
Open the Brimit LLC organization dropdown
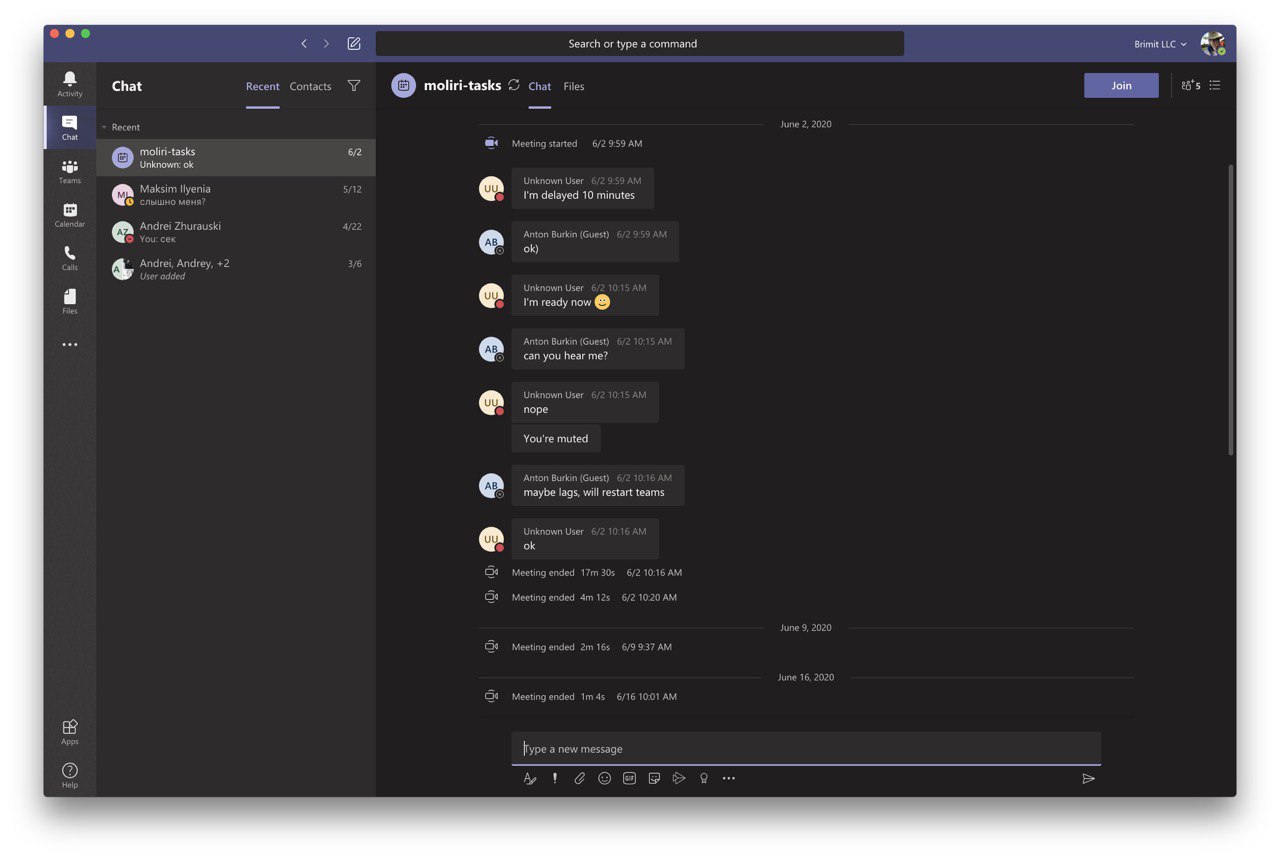pyautogui.click(x=1161, y=44)
